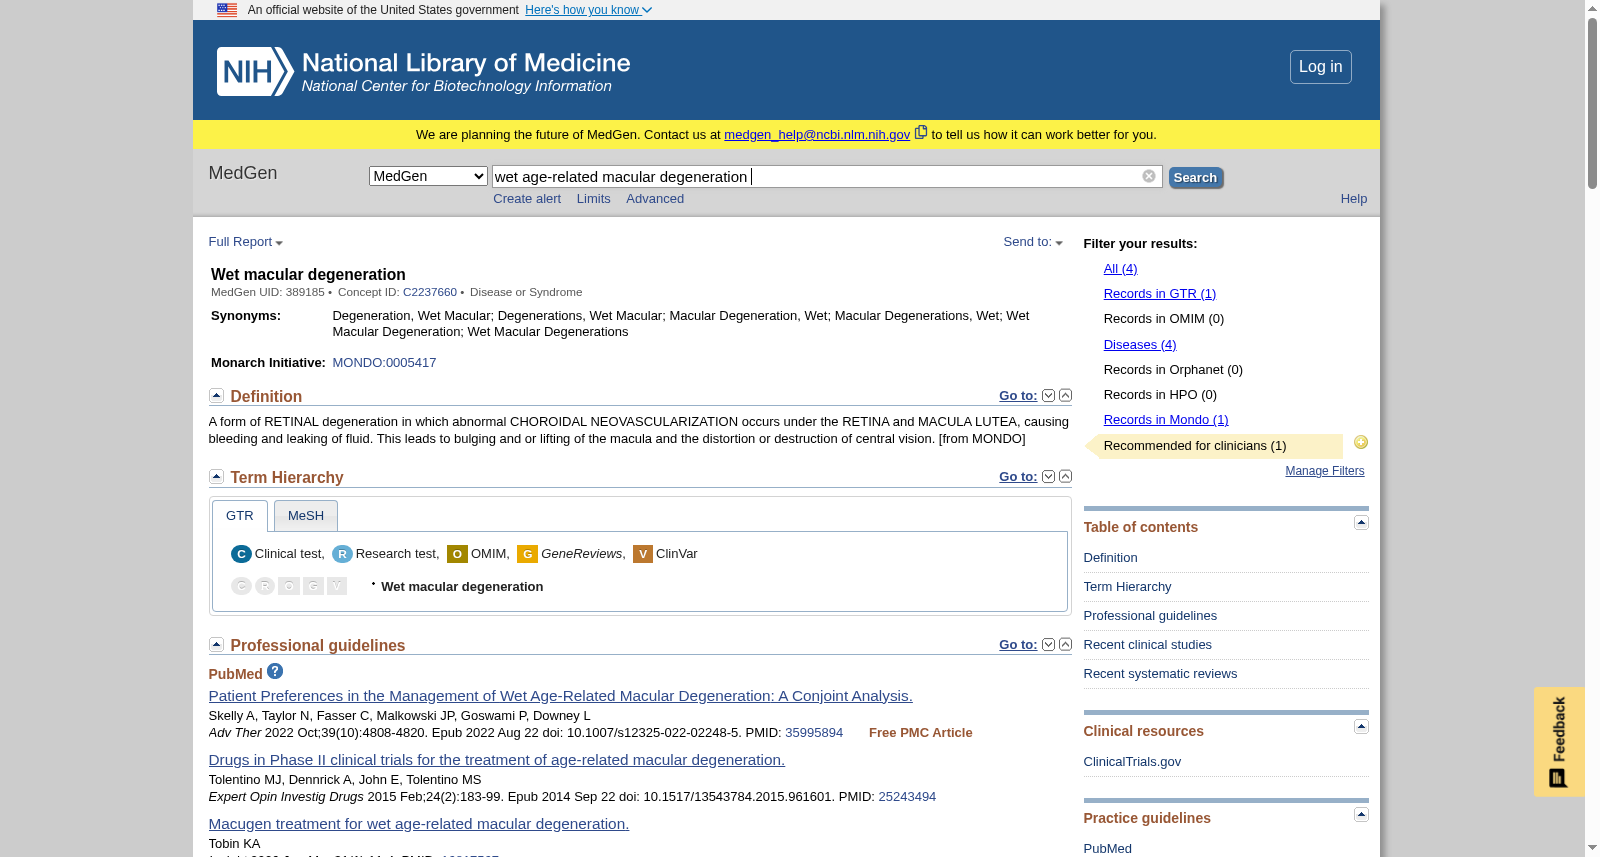
Task: Open the Full Report display dropdown
Action: click(x=245, y=242)
